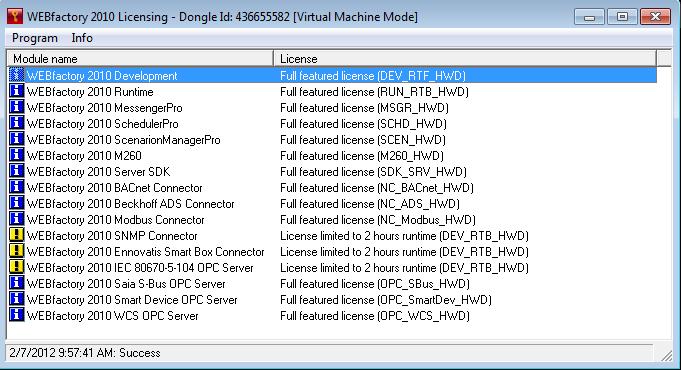Click Ennovatis Smart Box's 2 hours runtime license

click(x=404, y=252)
